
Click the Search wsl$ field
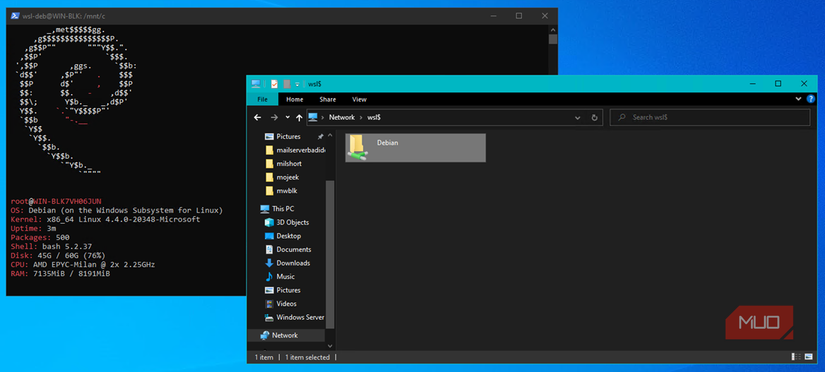[x=709, y=117]
